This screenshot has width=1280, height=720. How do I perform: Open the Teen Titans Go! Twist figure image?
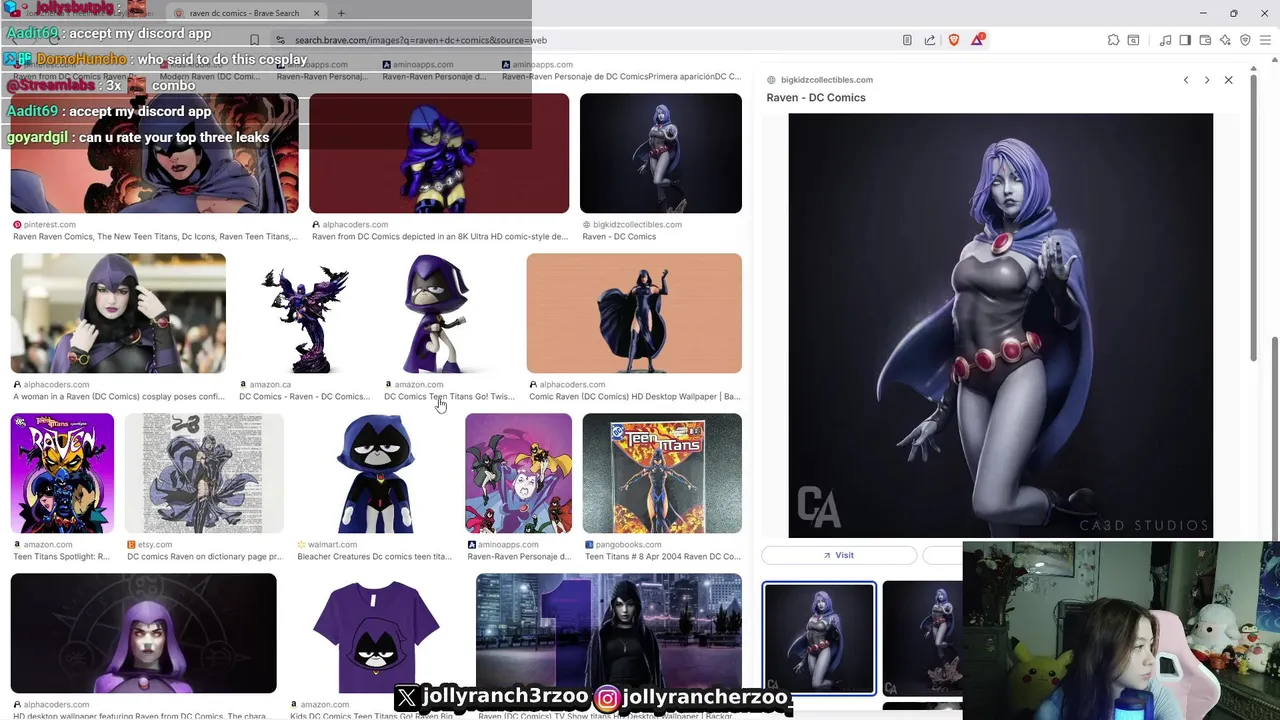pos(449,313)
